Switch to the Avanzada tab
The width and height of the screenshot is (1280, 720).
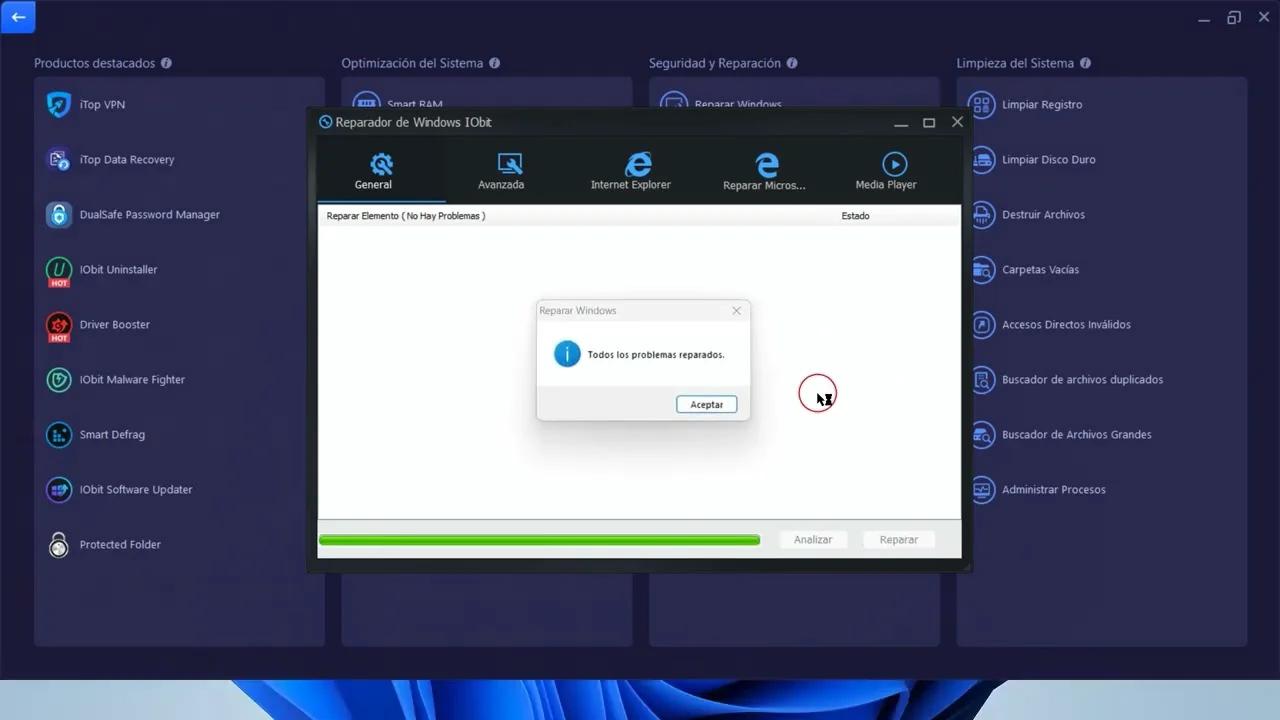click(x=501, y=170)
